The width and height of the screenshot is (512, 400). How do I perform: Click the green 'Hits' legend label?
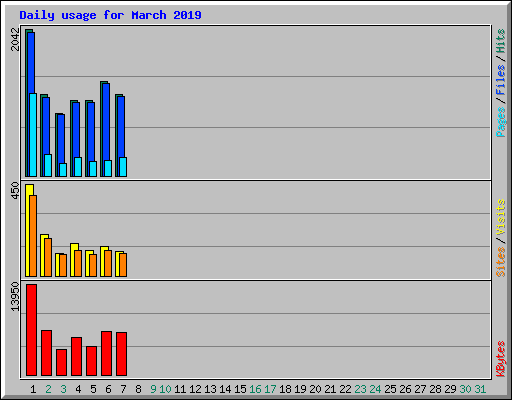[x=501, y=41]
